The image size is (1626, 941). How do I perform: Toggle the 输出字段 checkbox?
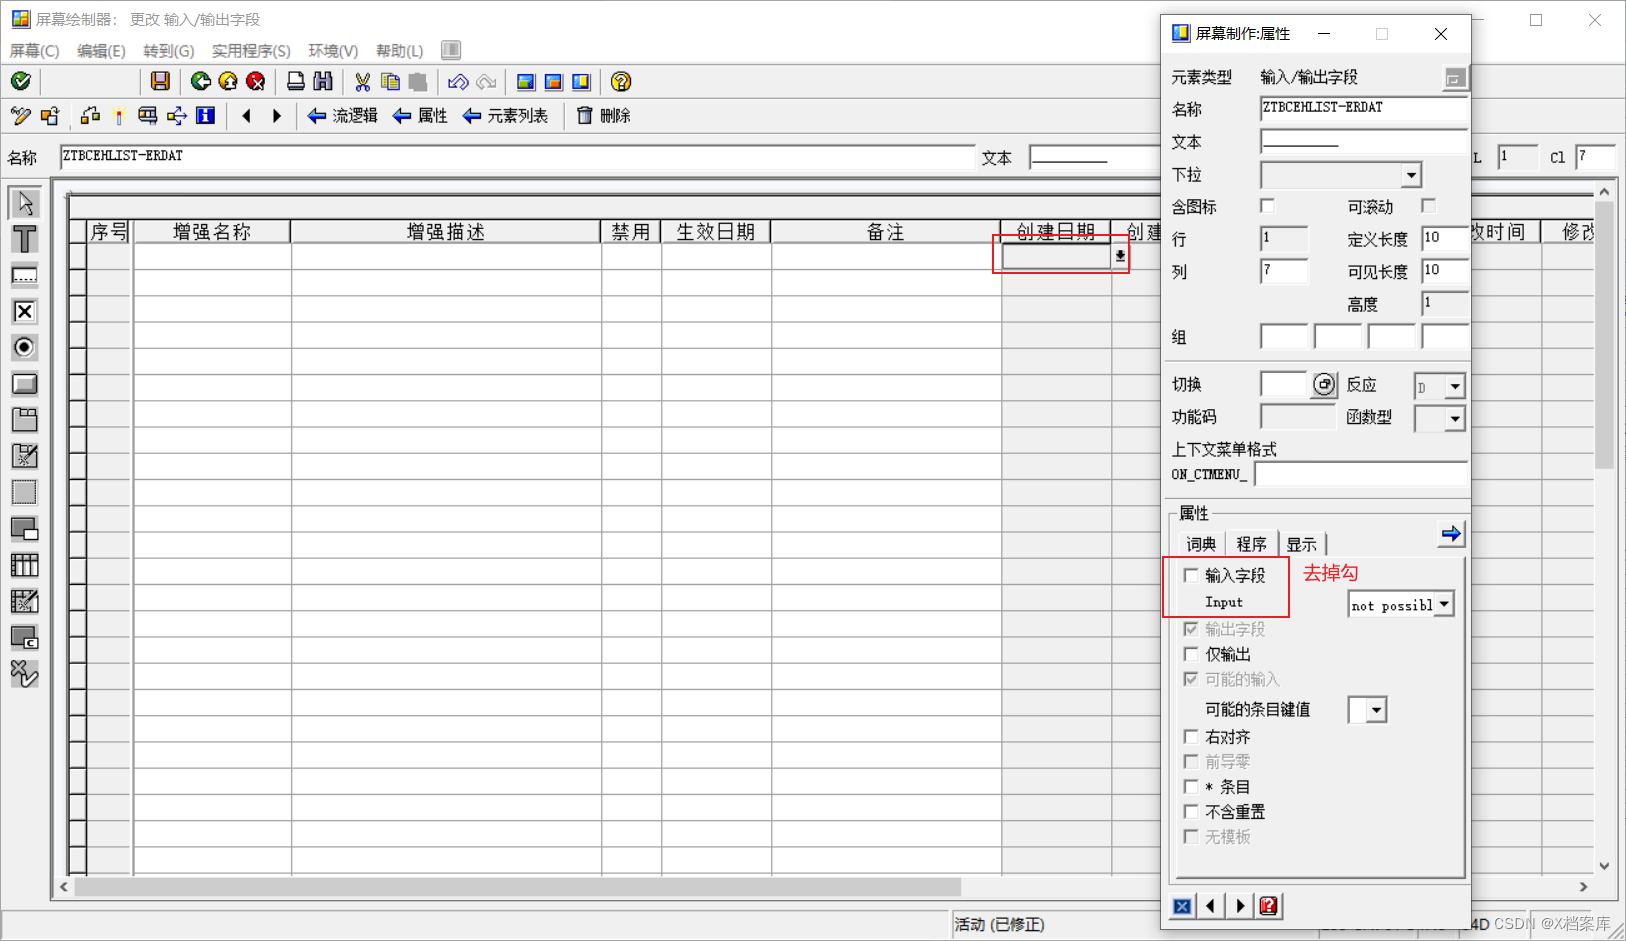(1191, 629)
